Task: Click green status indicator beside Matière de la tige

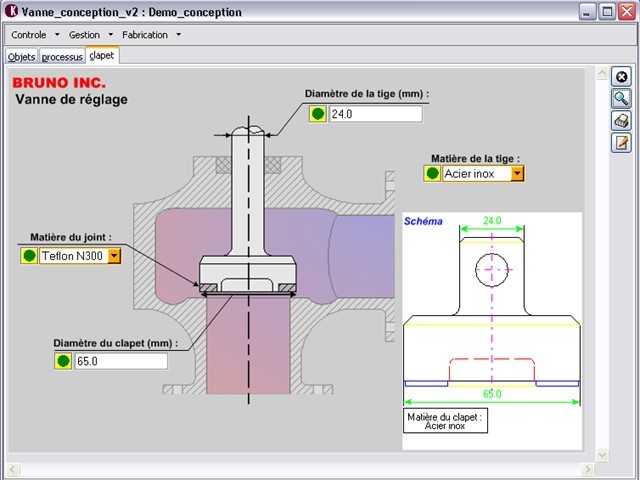Action: coord(432,173)
